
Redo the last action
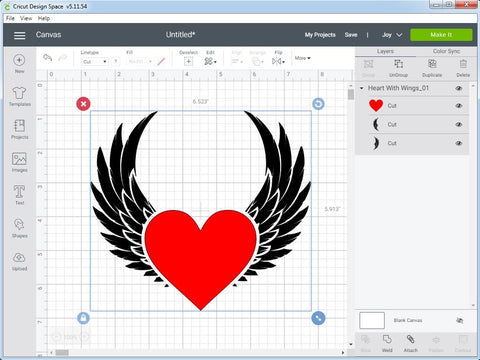tap(62, 58)
